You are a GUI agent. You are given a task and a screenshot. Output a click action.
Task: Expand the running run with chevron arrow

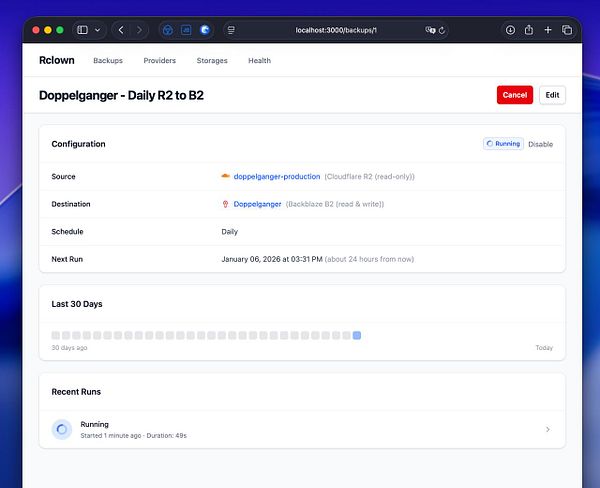pos(548,429)
